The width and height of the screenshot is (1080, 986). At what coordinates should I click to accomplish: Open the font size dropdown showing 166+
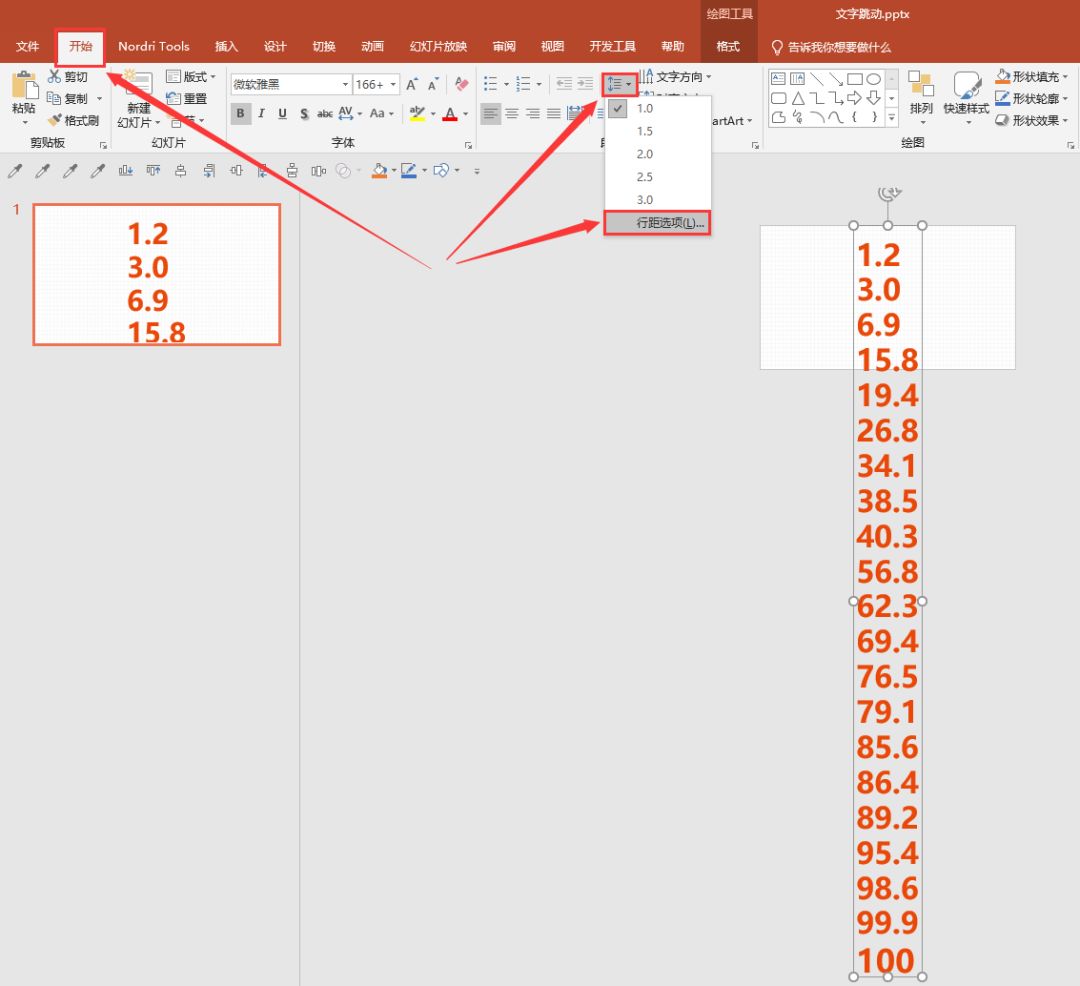(393, 84)
